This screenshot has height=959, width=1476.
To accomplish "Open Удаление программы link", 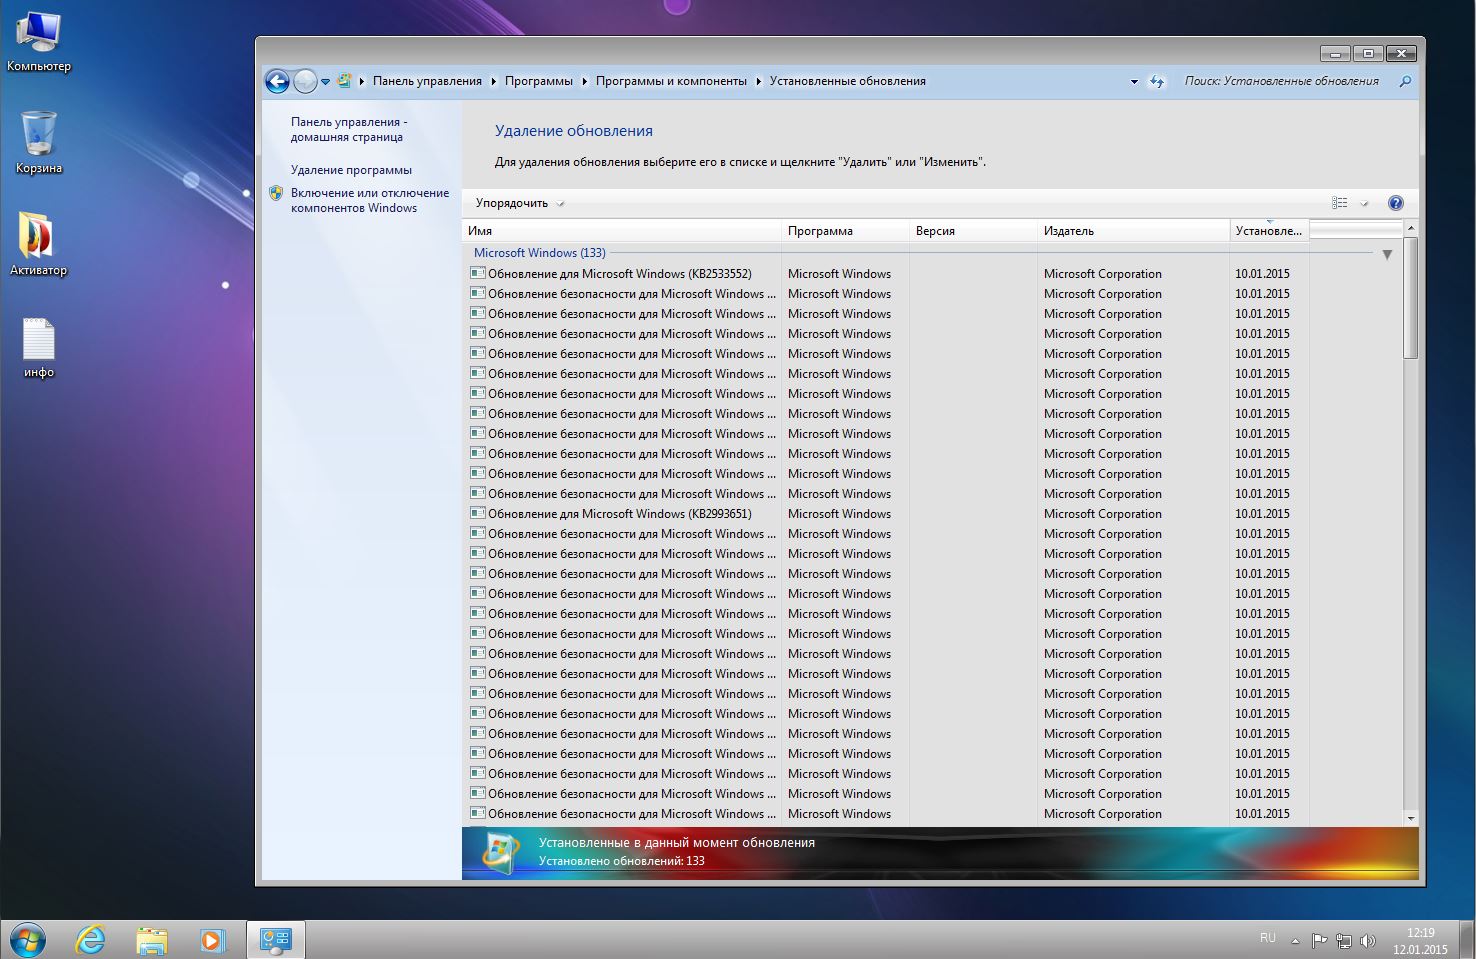I will click(x=351, y=170).
